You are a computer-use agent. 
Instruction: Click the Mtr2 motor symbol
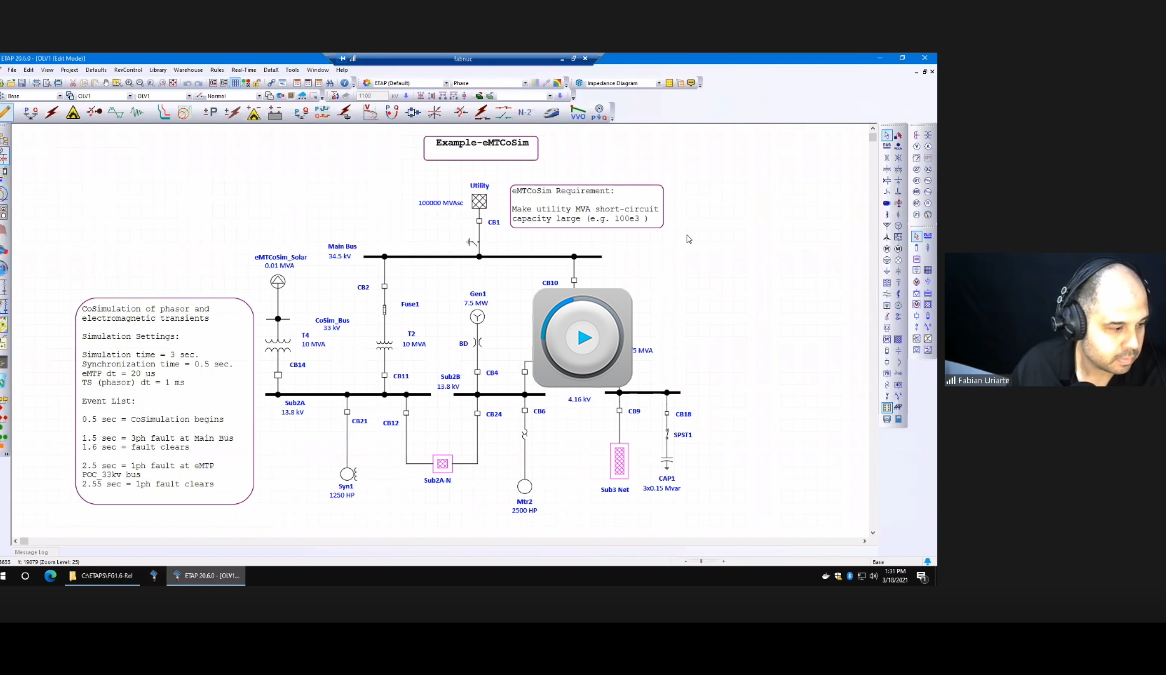(525, 486)
